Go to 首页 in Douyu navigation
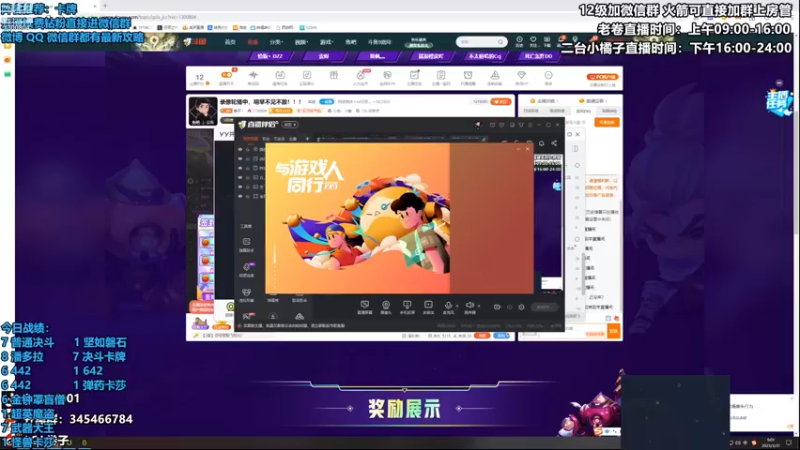800x450 pixels. (230, 42)
